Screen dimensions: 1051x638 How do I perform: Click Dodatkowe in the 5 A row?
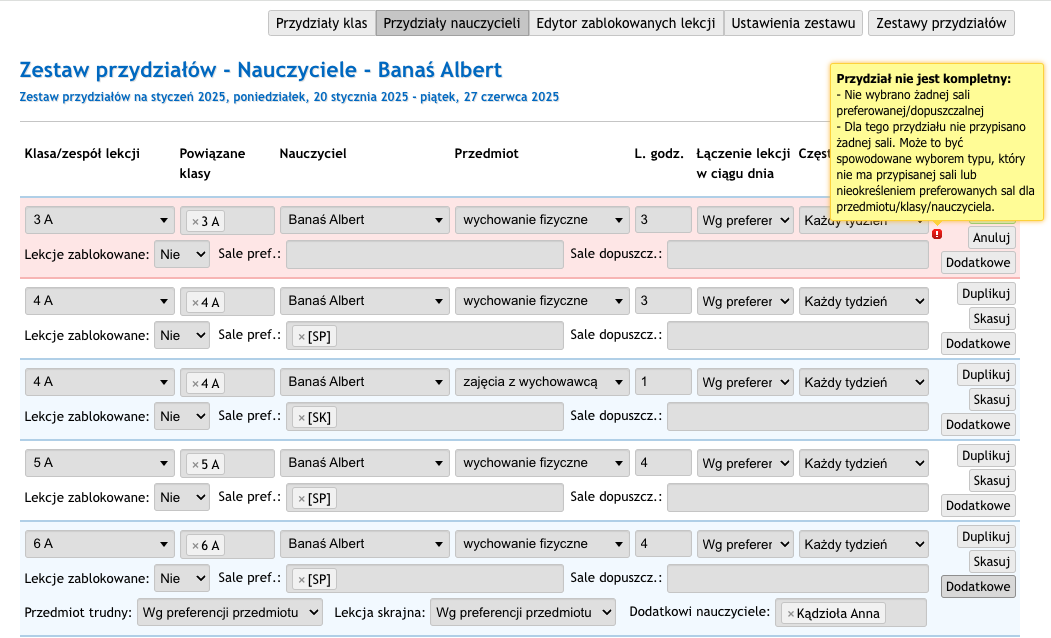click(978, 506)
